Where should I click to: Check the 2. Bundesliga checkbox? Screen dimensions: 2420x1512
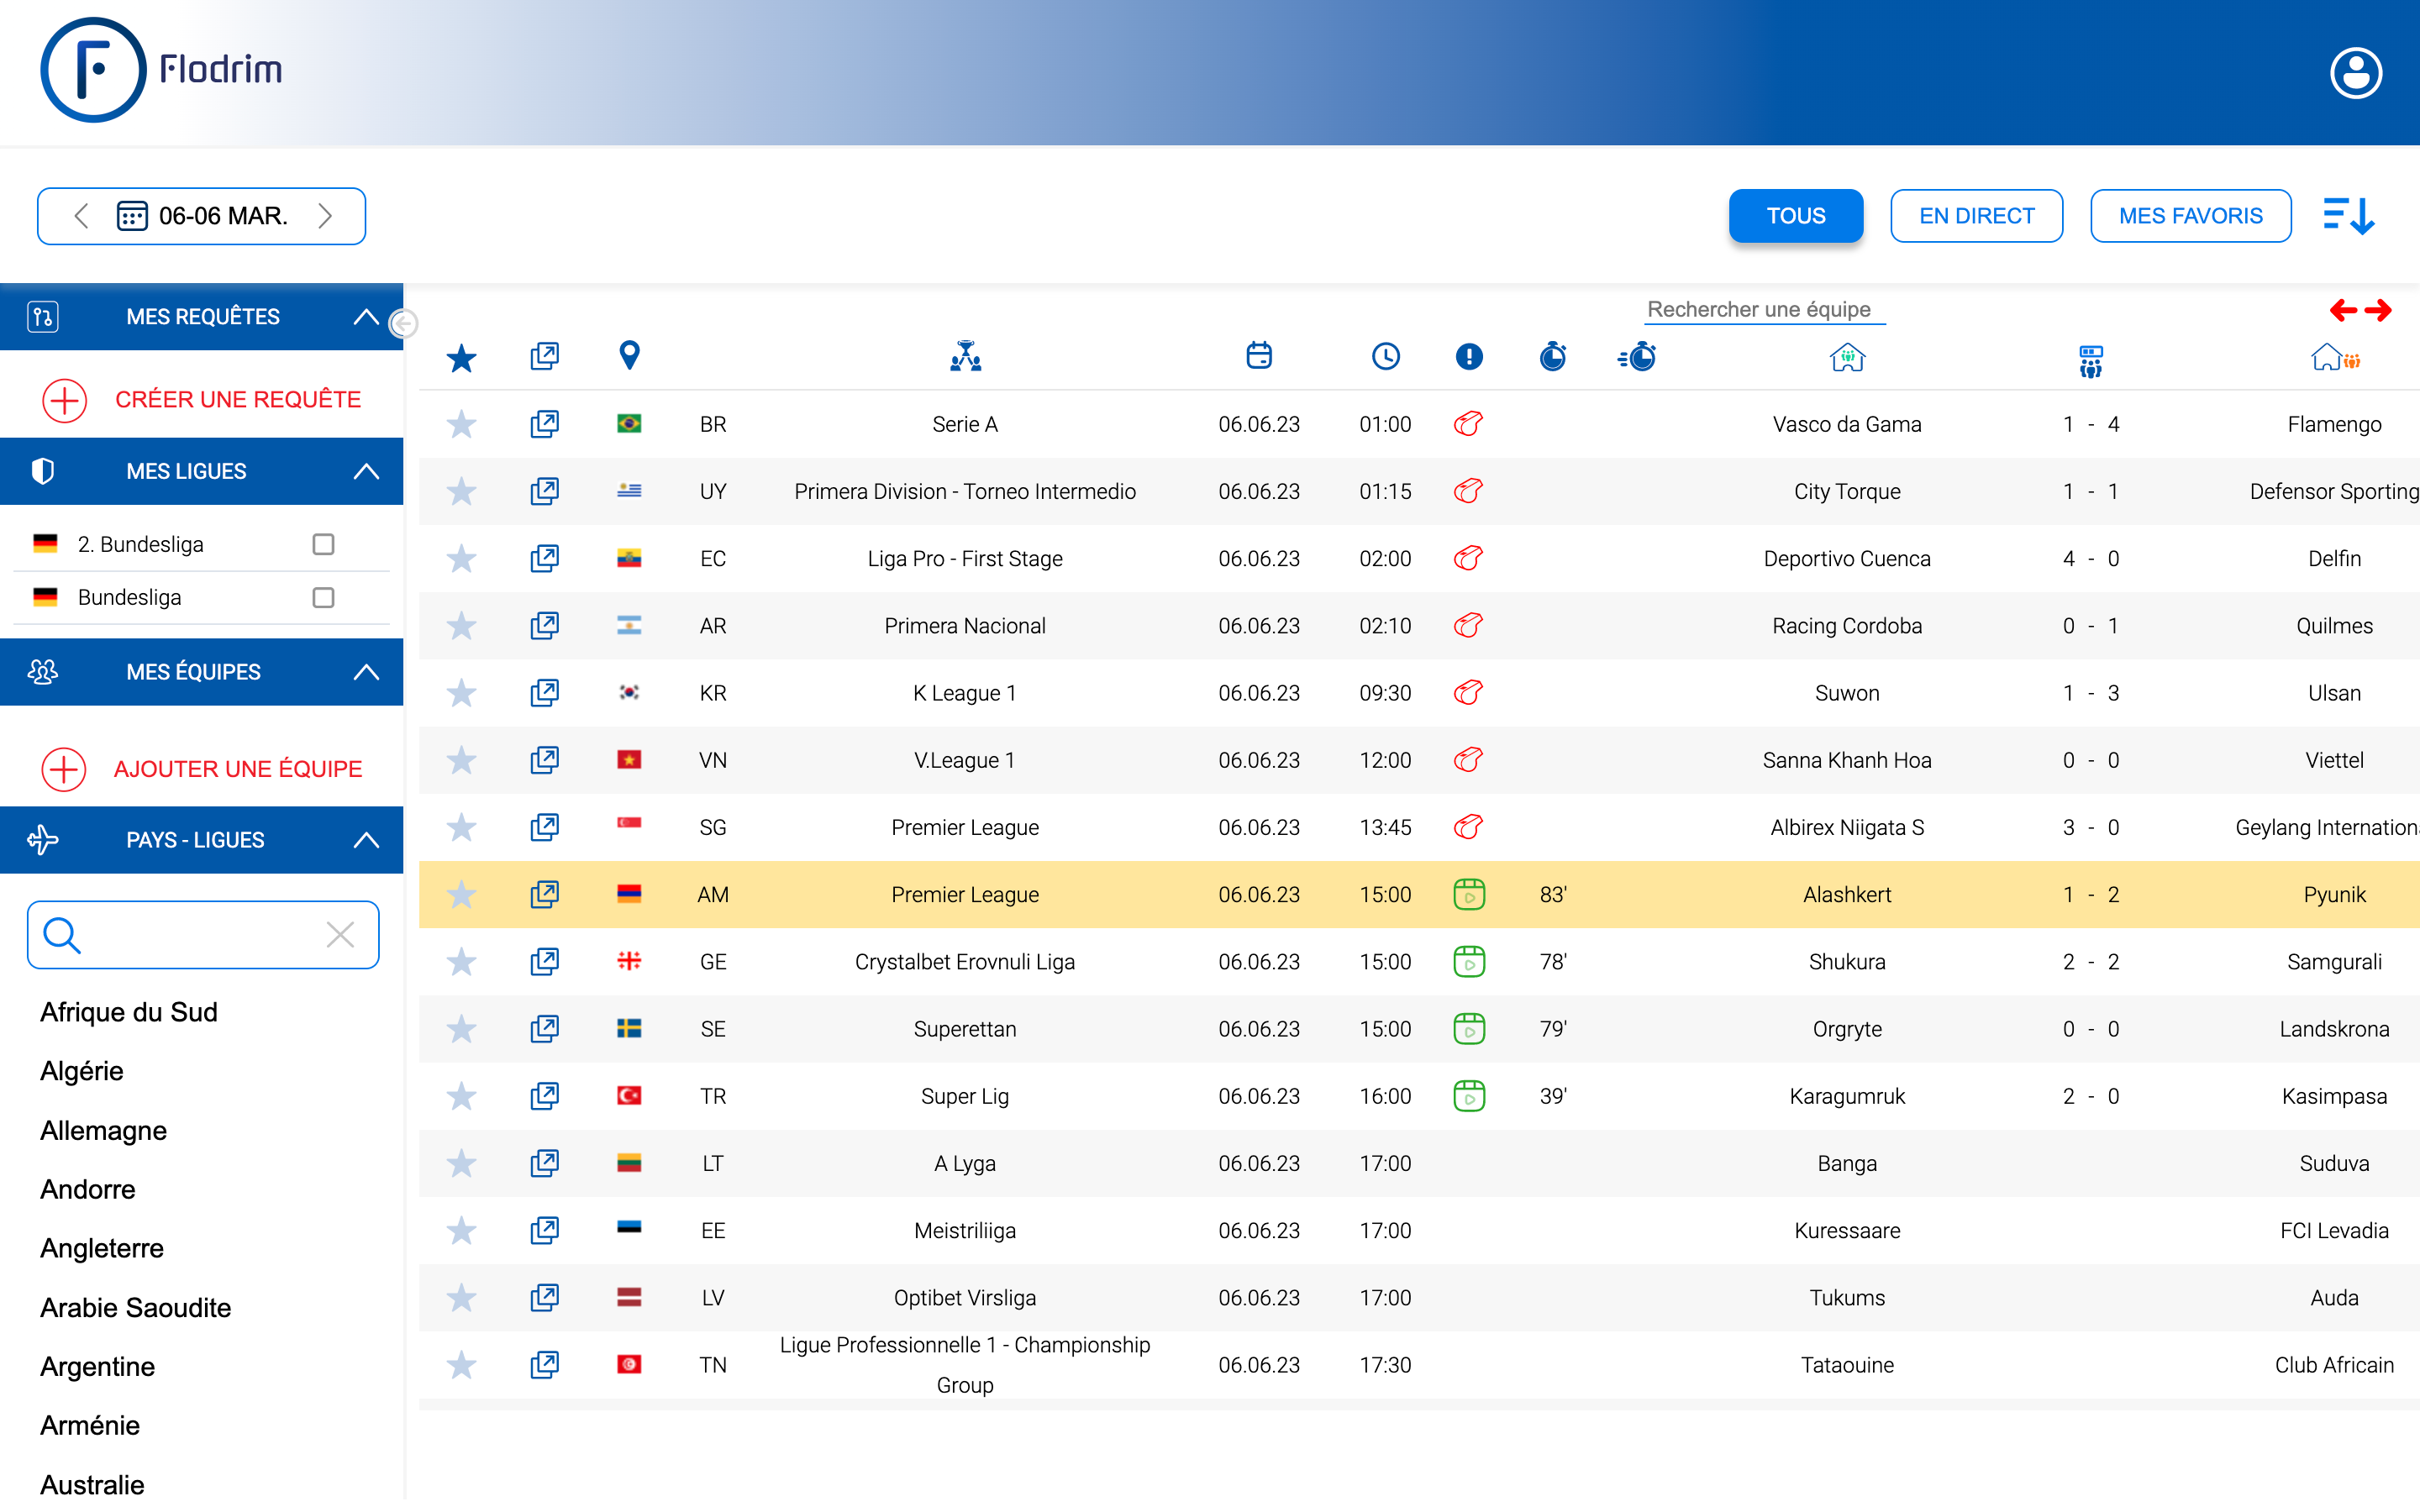323,544
